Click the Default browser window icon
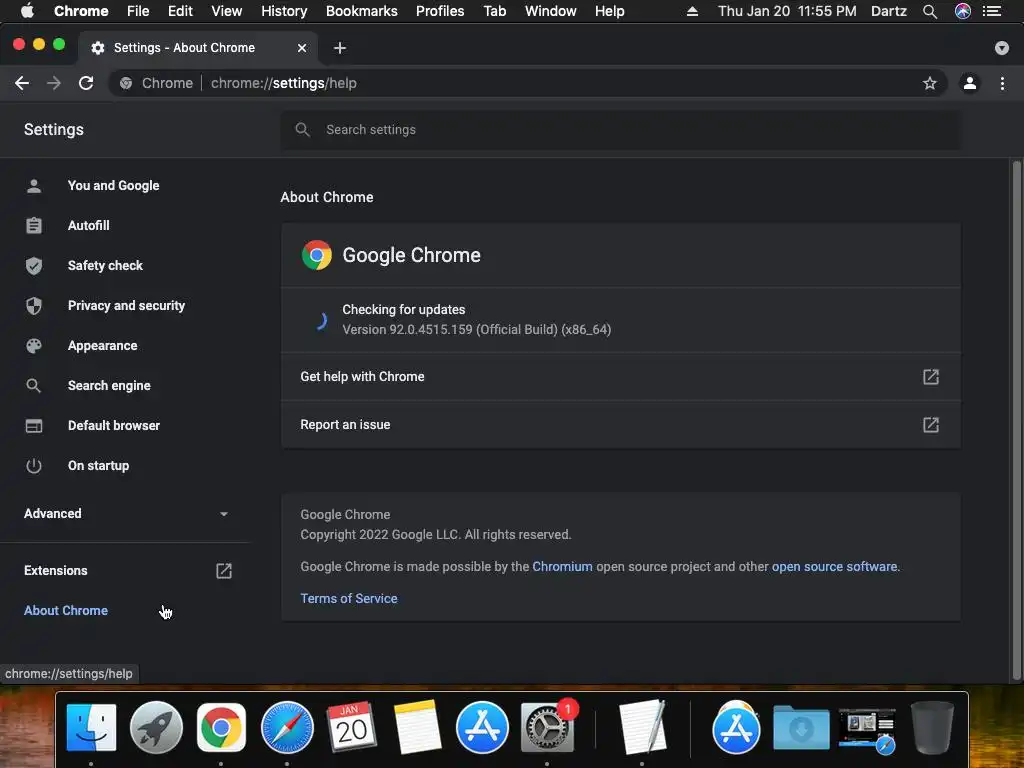Viewport: 1024px width, 768px height. (x=34, y=426)
